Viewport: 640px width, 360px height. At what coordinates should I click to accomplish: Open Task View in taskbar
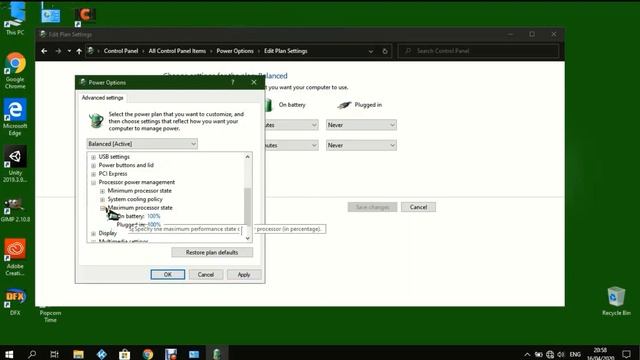54,354
